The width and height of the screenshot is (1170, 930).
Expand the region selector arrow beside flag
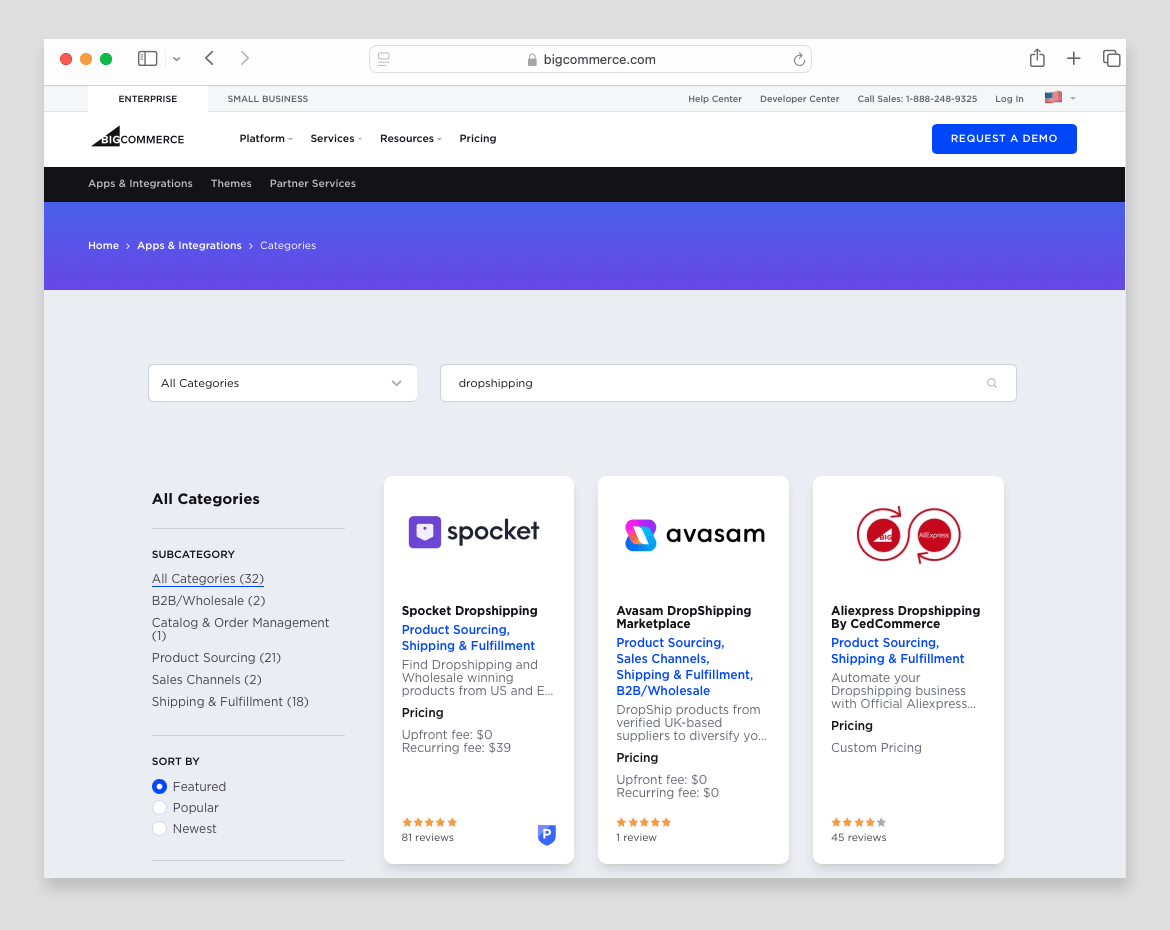[x=1073, y=99]
